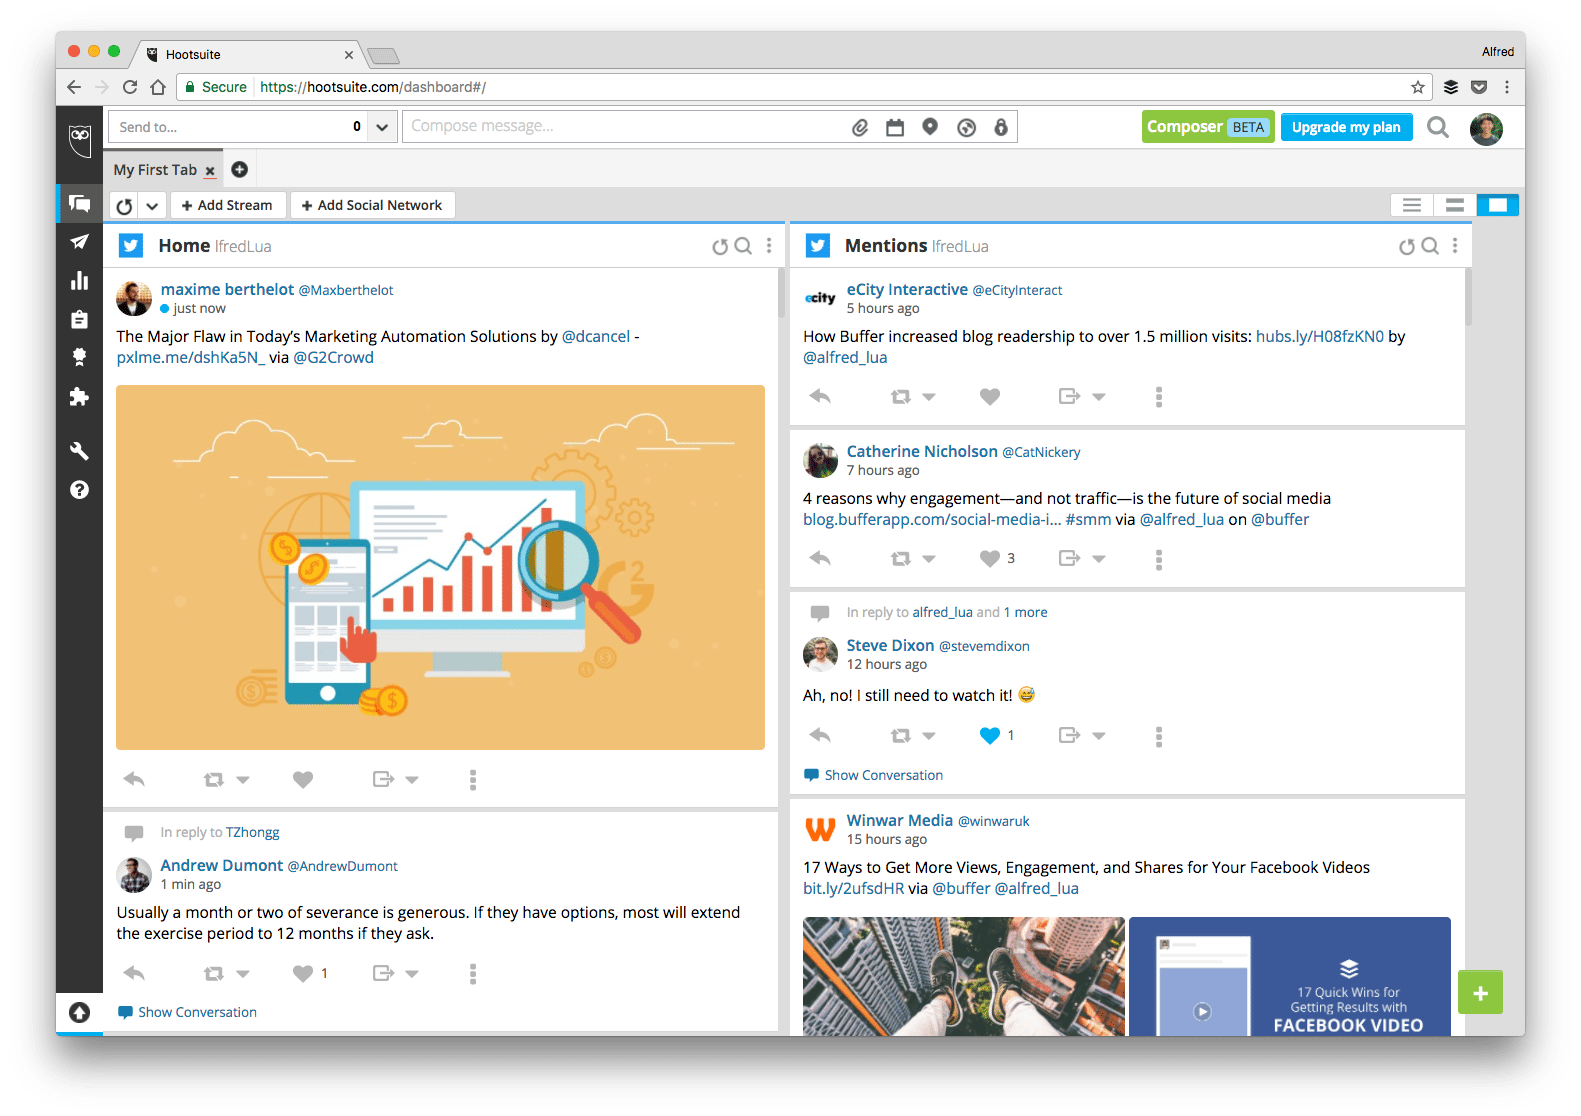Screen dimensions: 1581x1116
Task: Click the privacy lock icon in composer
Action: [1001, 127]
